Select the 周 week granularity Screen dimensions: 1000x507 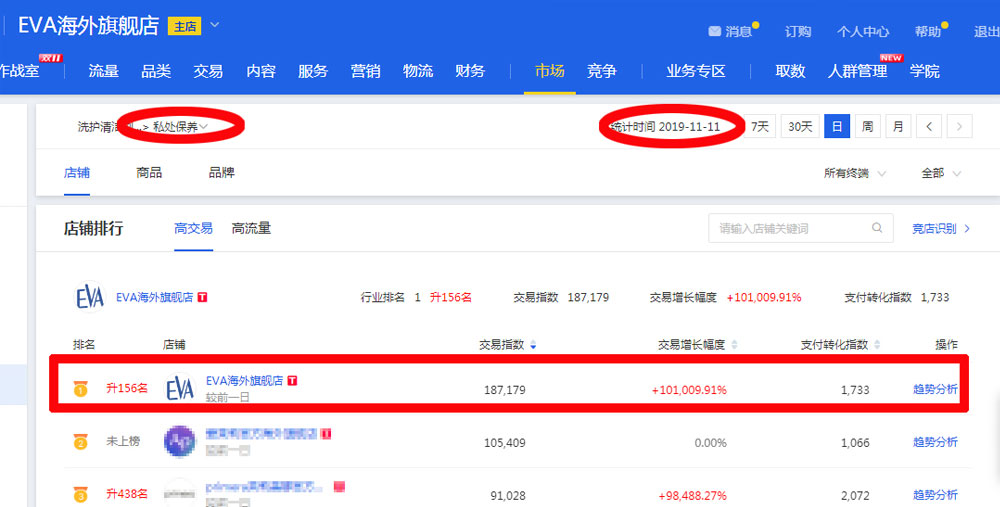[867, 126]
